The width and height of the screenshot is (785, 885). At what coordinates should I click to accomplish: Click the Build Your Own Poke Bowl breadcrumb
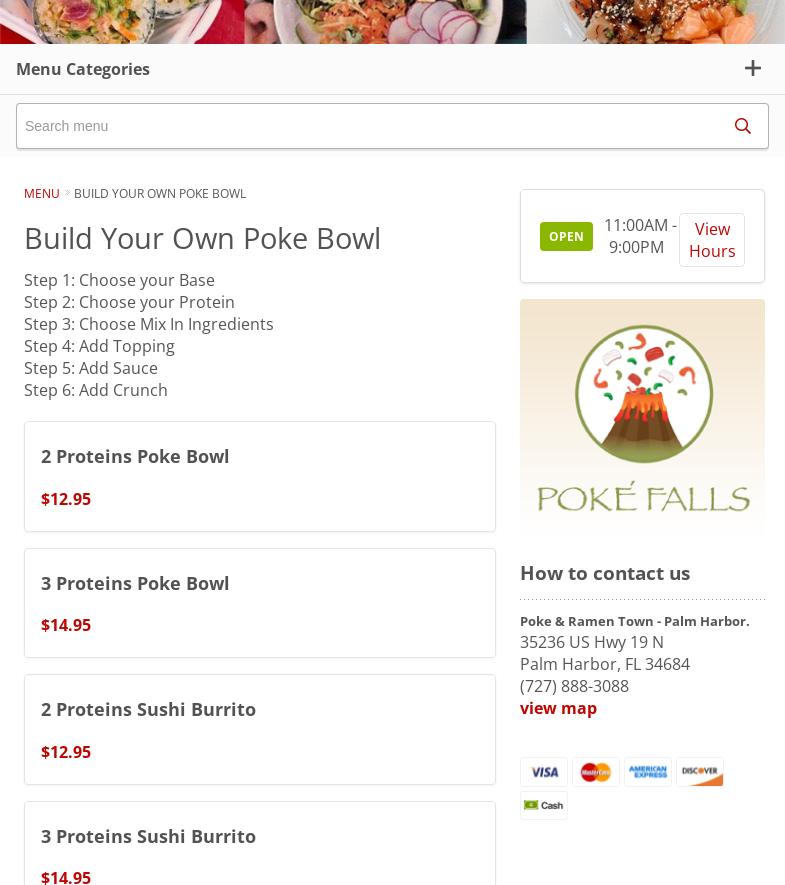pos(160,193)
